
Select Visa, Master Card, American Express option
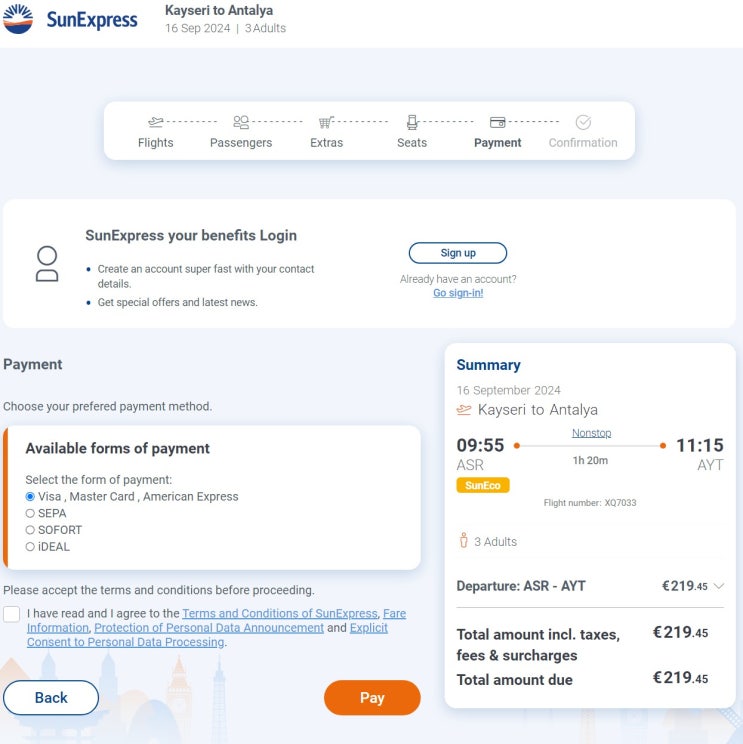tap(30, 496)
